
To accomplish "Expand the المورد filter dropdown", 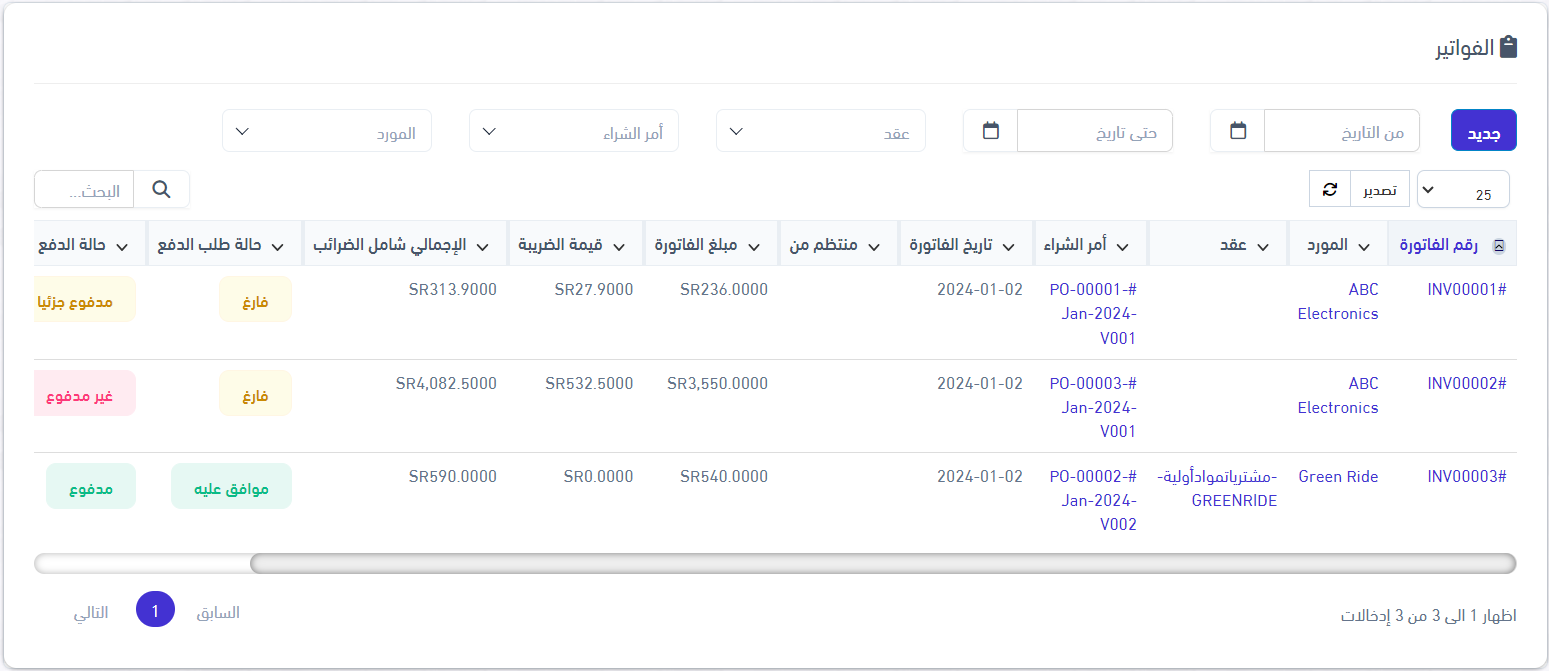I will 327,132.
